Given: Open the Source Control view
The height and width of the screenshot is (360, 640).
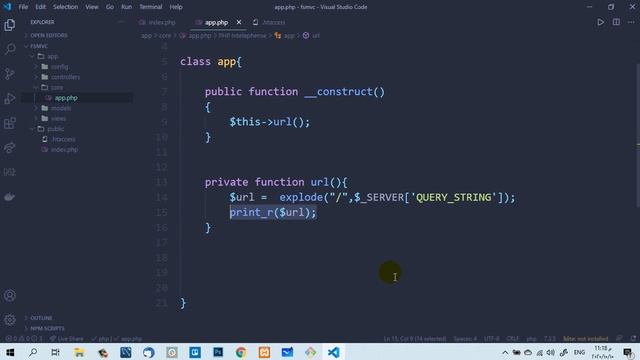Looking at the screenshot, I should point(10,74).
